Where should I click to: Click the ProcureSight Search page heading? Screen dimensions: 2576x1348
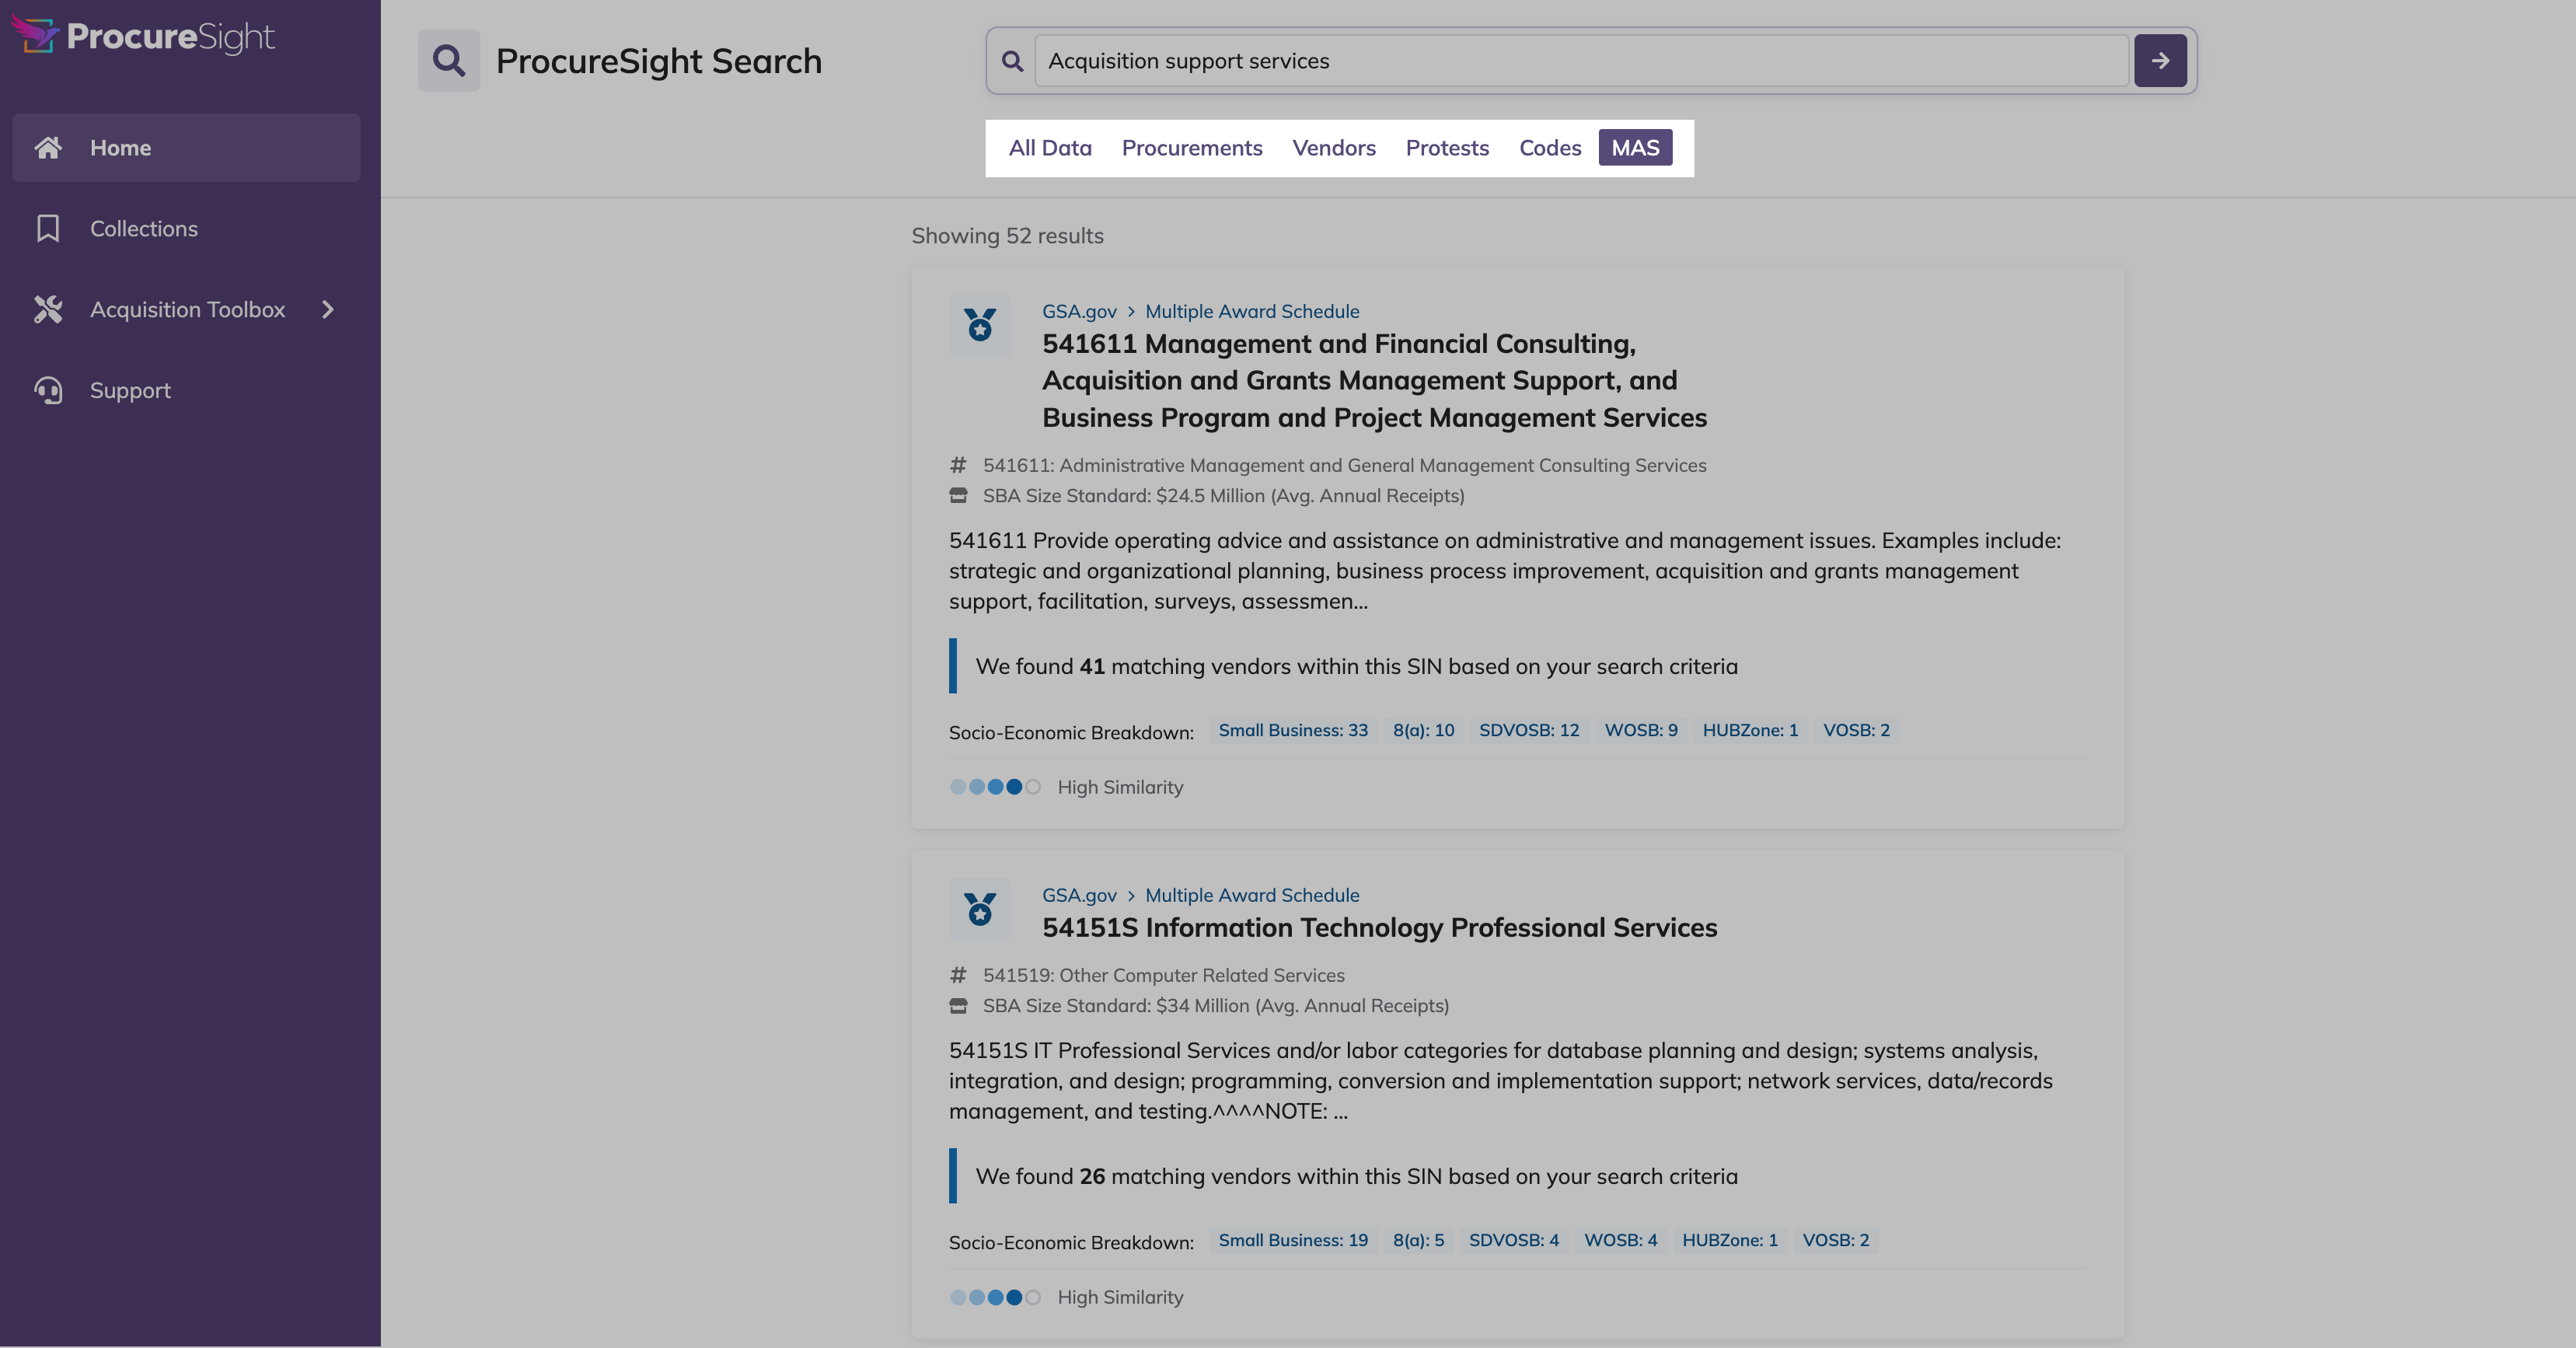pyautogui.click(x=658, y=61)
